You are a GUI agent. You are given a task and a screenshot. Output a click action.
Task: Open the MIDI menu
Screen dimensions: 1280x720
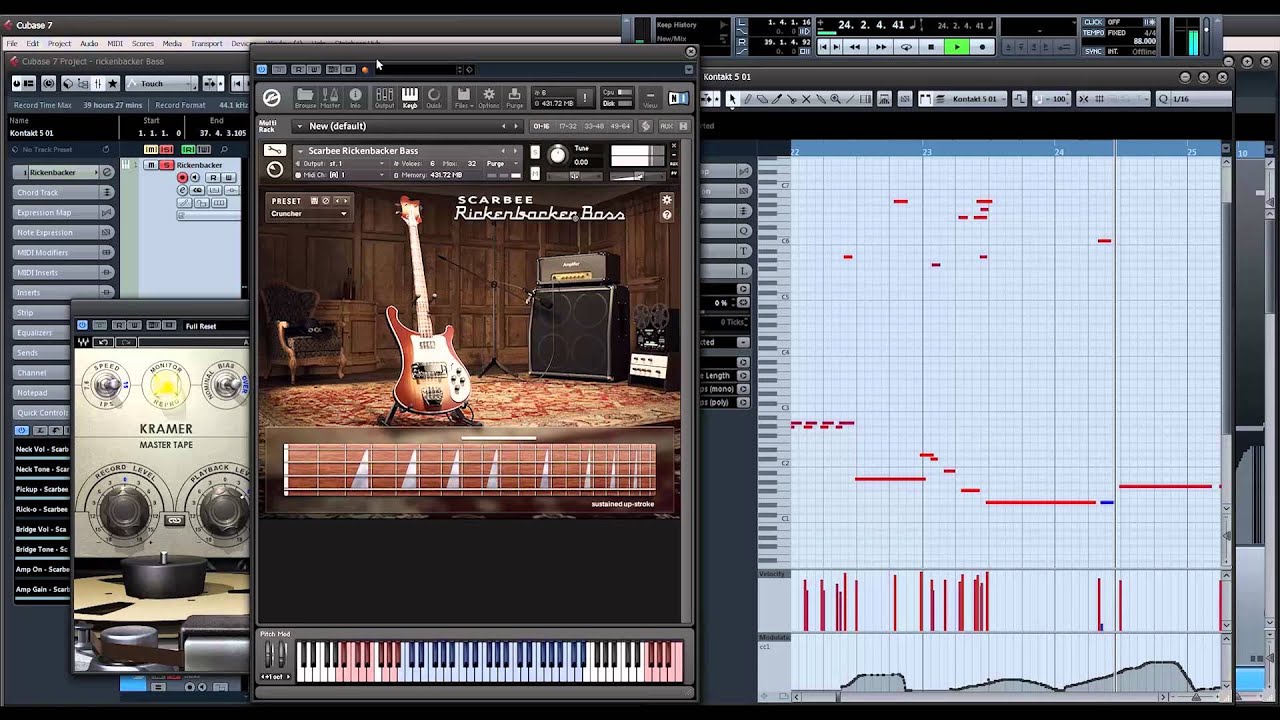pyautogui.click(x=115, y=44)
